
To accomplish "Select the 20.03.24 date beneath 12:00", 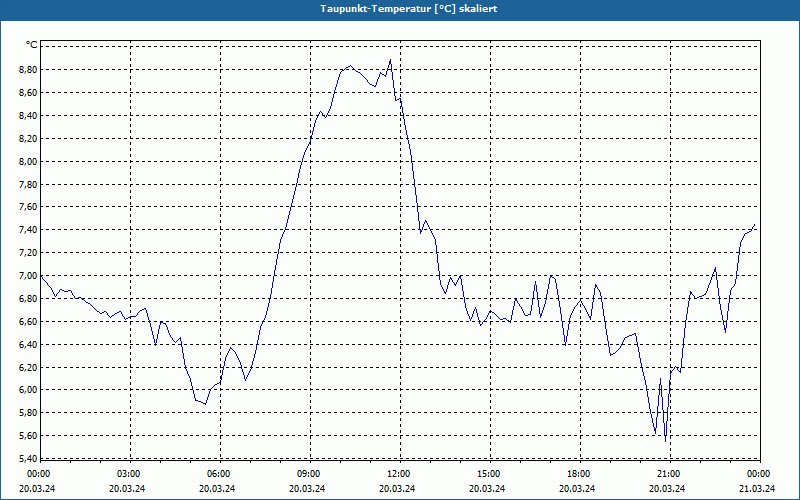I will (x=397, y=488).
